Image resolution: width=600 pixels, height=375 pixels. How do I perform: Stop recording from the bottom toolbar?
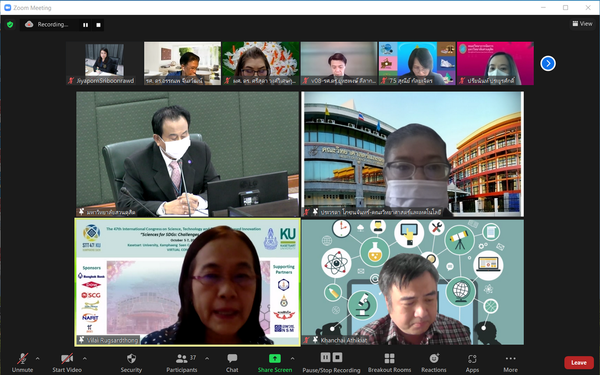337,357
